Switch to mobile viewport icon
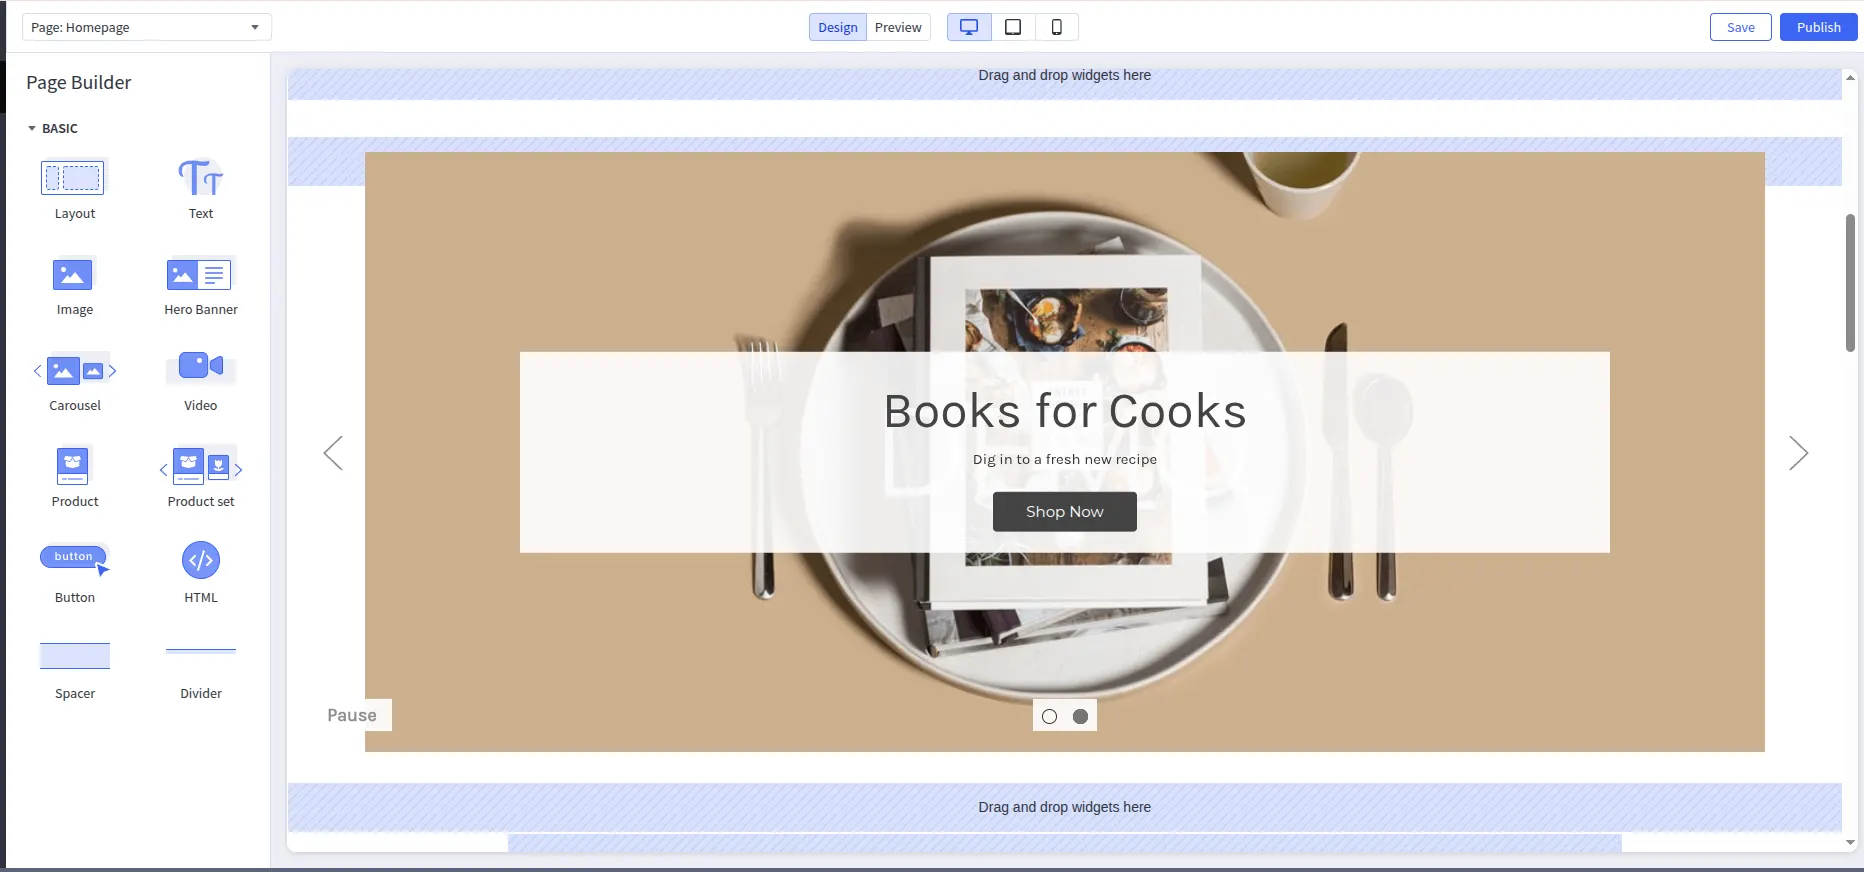The width and height of the screenshot is (1864, 872). 1056,27
